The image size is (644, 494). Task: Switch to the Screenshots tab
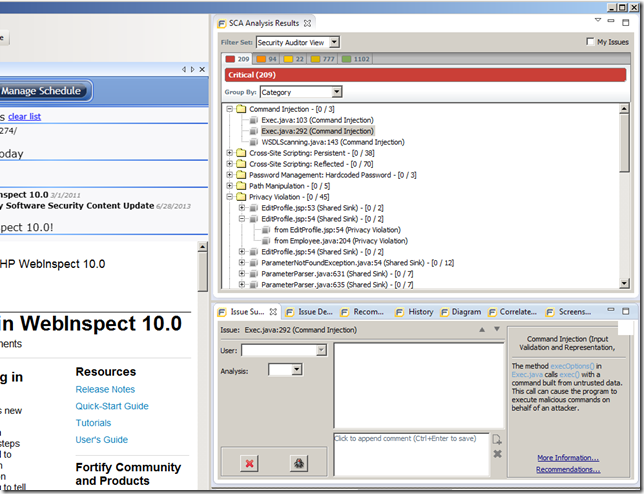(x=569, y=312)
